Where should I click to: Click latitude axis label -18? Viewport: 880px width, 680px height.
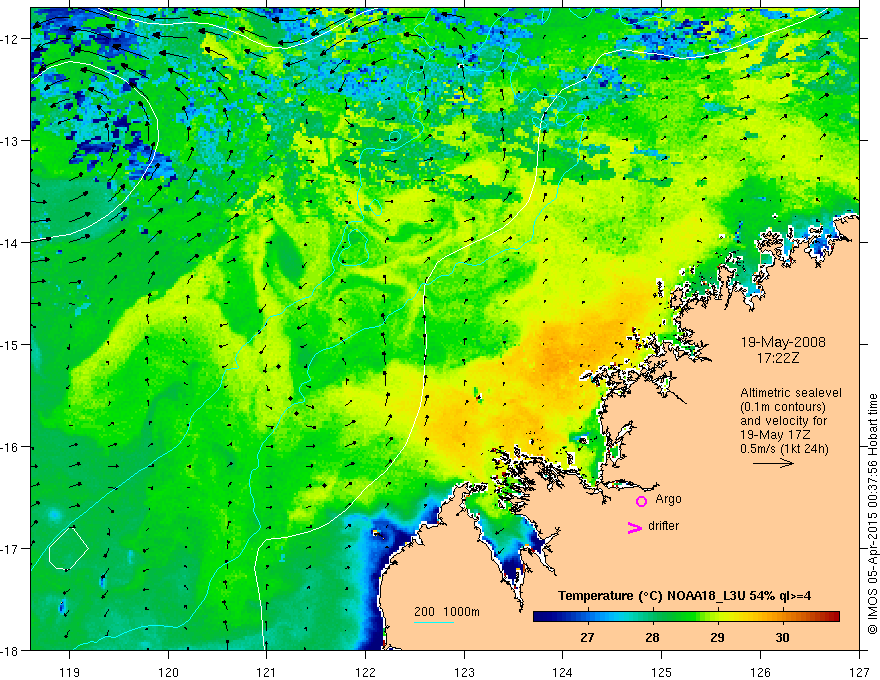[x=10, y=650]
